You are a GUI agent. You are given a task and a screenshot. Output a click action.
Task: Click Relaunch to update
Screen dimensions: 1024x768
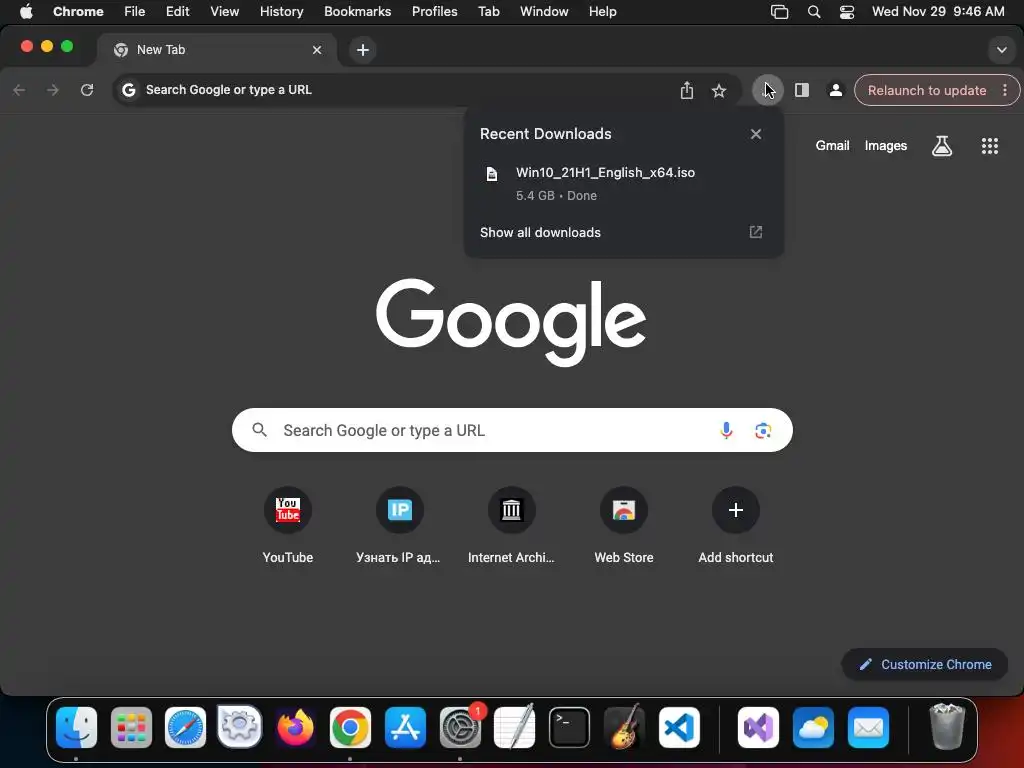927,90
